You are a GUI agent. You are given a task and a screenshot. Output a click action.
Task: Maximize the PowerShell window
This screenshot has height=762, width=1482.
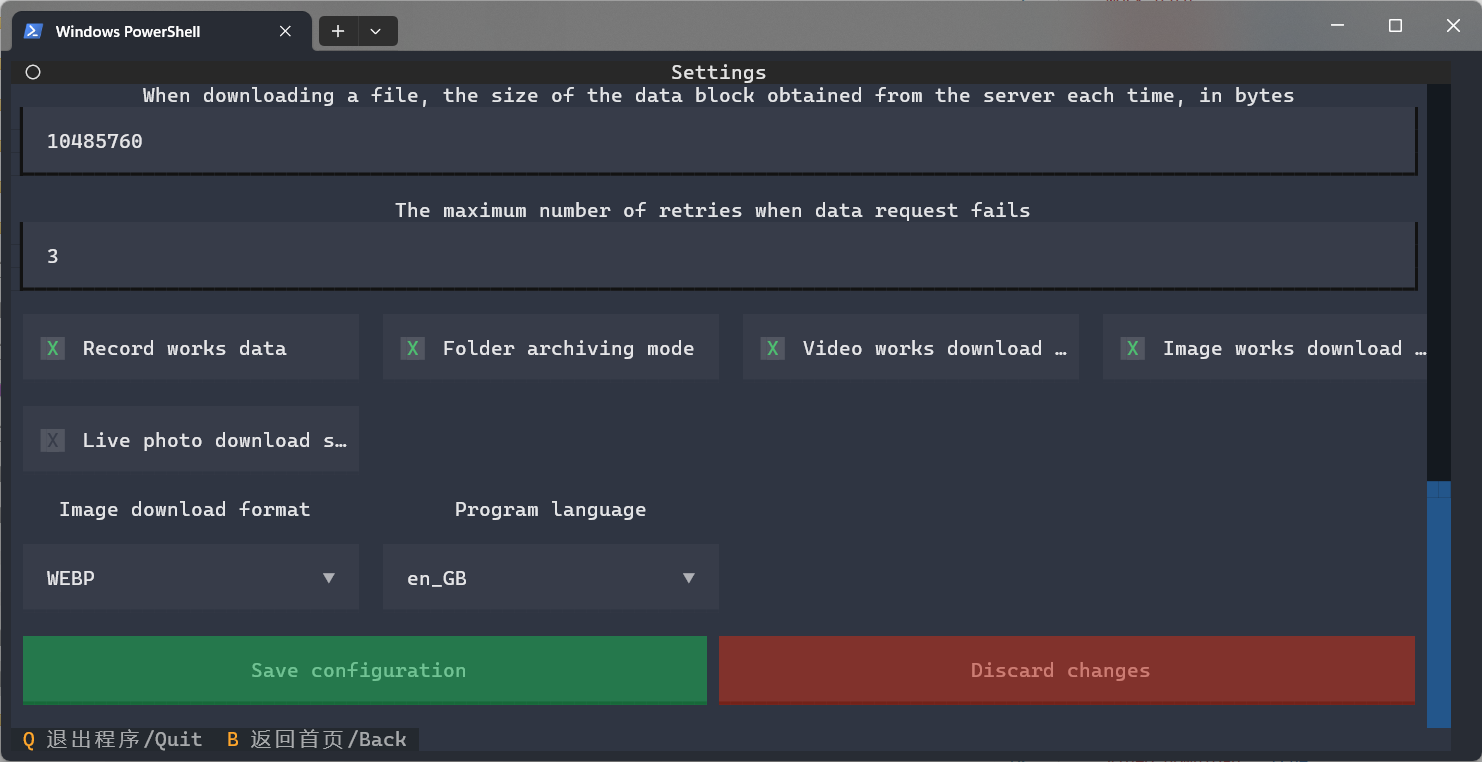pos(1395,26)
